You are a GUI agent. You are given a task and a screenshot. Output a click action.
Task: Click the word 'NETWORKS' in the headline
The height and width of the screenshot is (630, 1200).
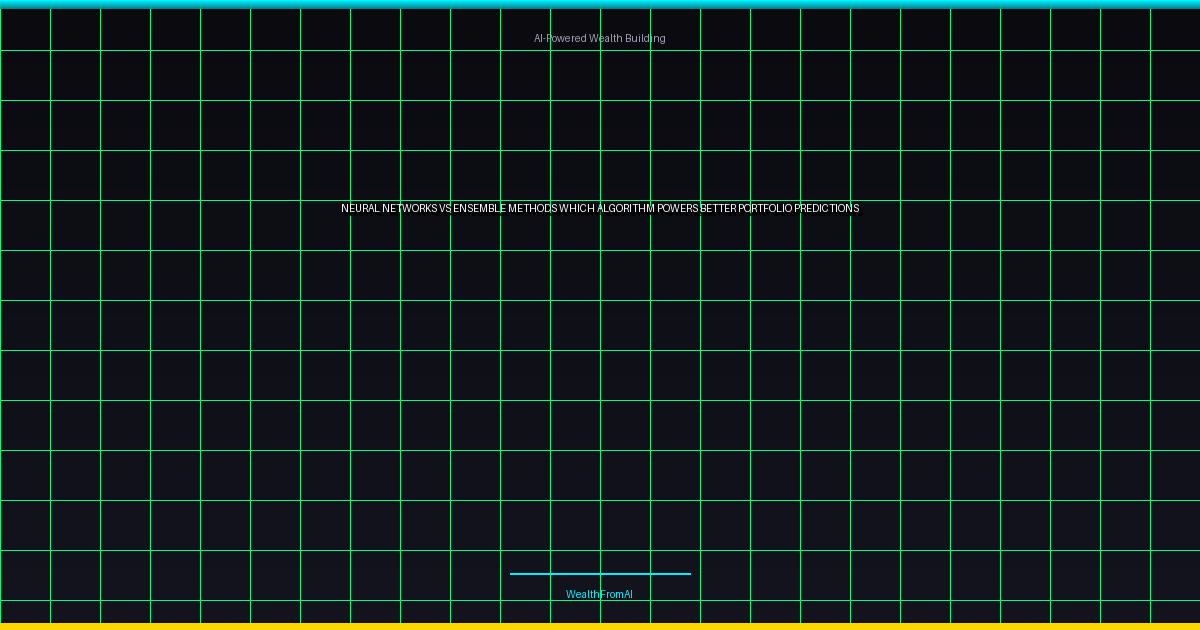410,209
